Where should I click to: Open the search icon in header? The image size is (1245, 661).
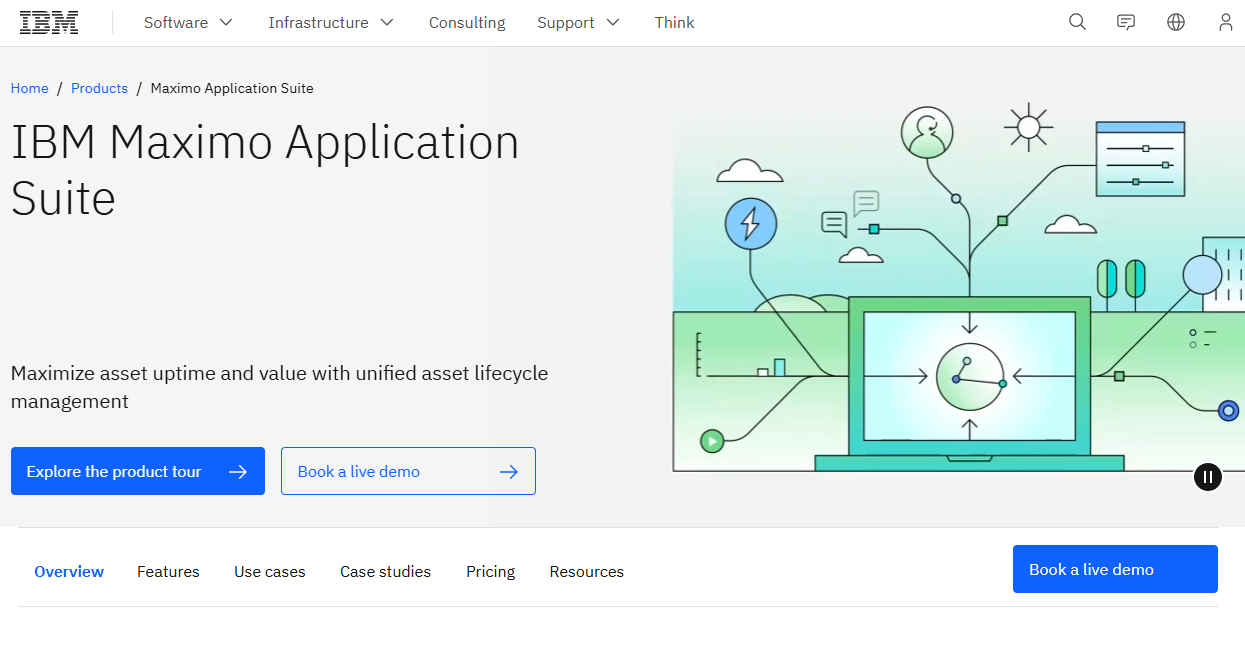coord(1077,22)
